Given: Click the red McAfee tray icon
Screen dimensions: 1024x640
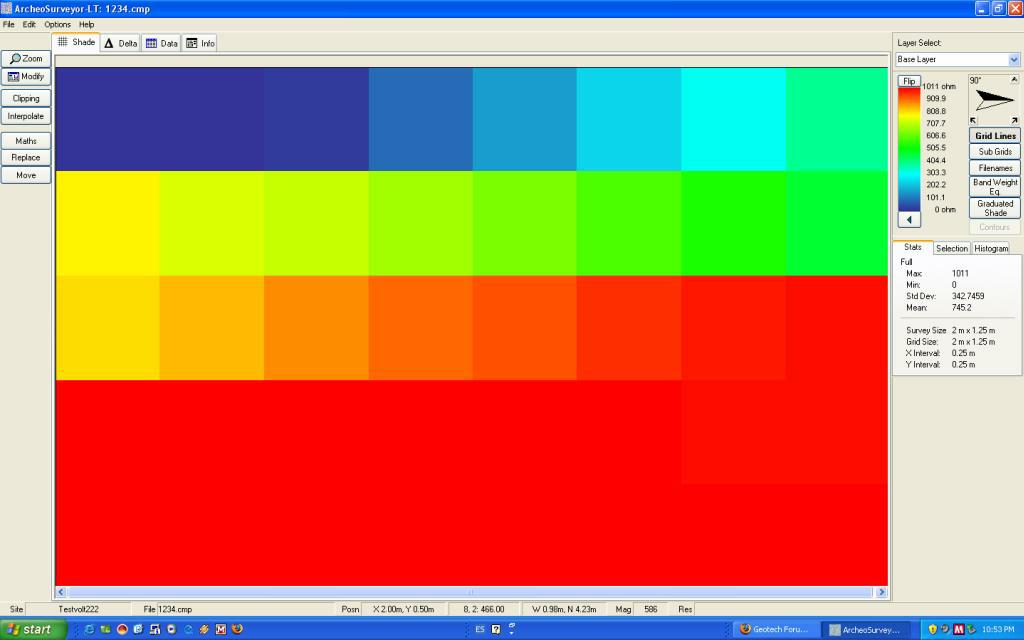Looking at the screenshot, I should tap(958, 629).
